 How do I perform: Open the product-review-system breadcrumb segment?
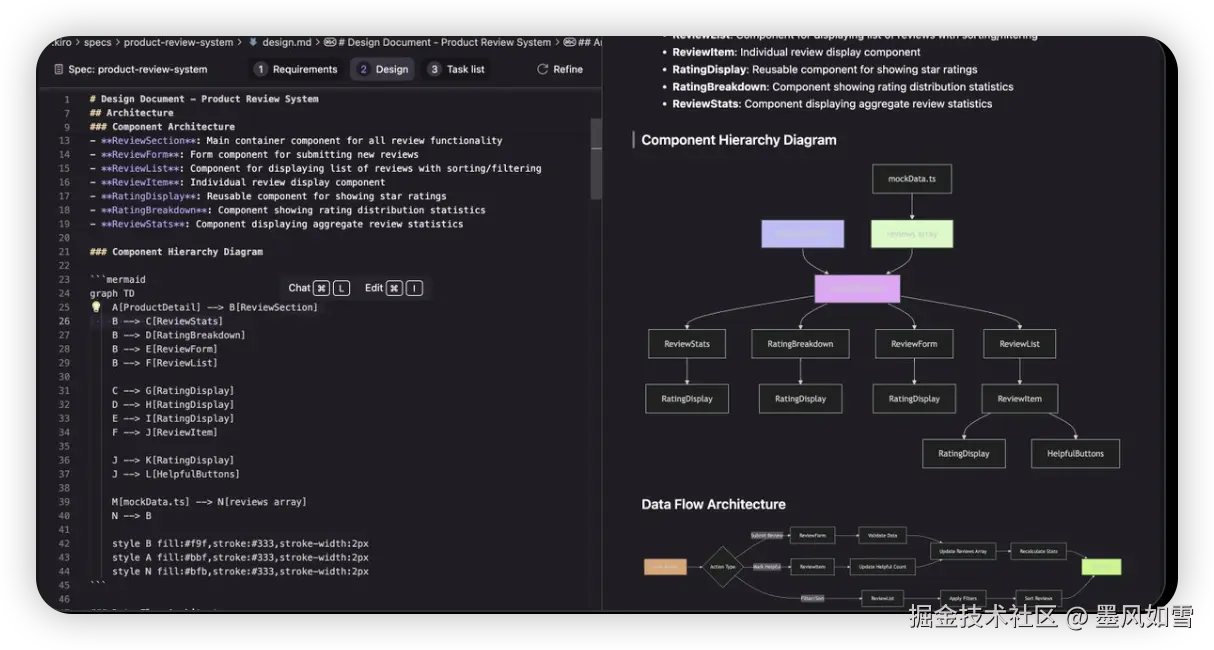[178, 43]
